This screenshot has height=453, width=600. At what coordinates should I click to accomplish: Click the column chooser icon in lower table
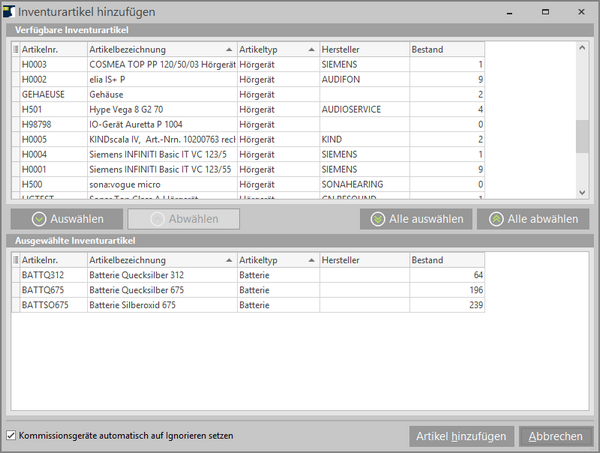click(14, 260)
